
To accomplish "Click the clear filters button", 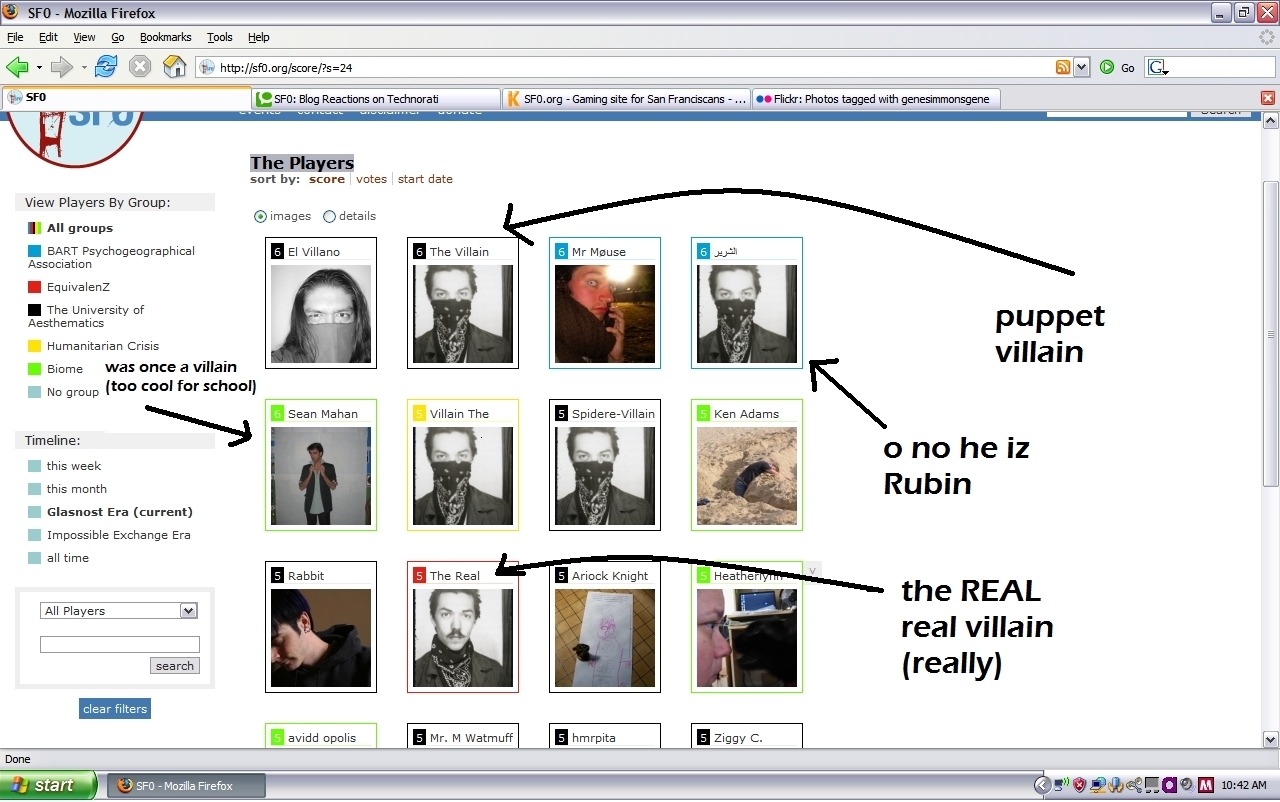I will click(x=115, y=709).
